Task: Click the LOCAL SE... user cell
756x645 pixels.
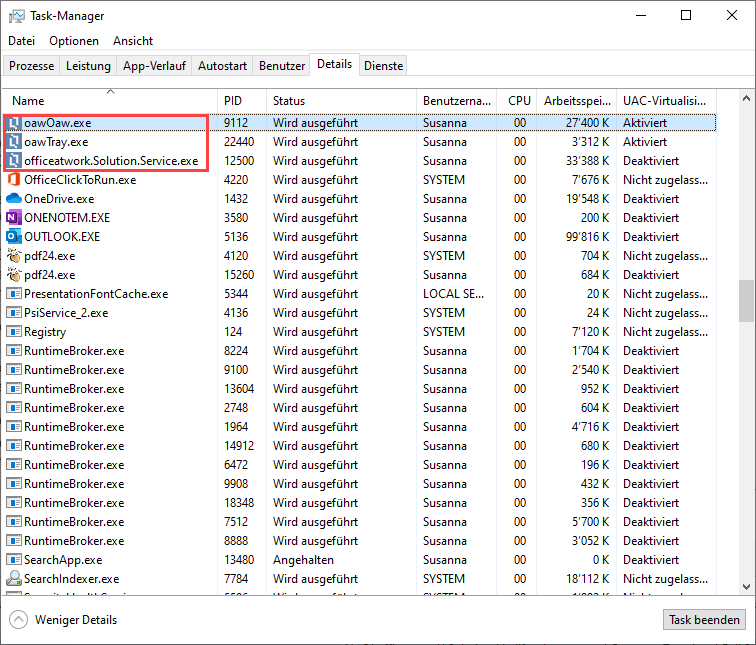Action: coord(453,294)
